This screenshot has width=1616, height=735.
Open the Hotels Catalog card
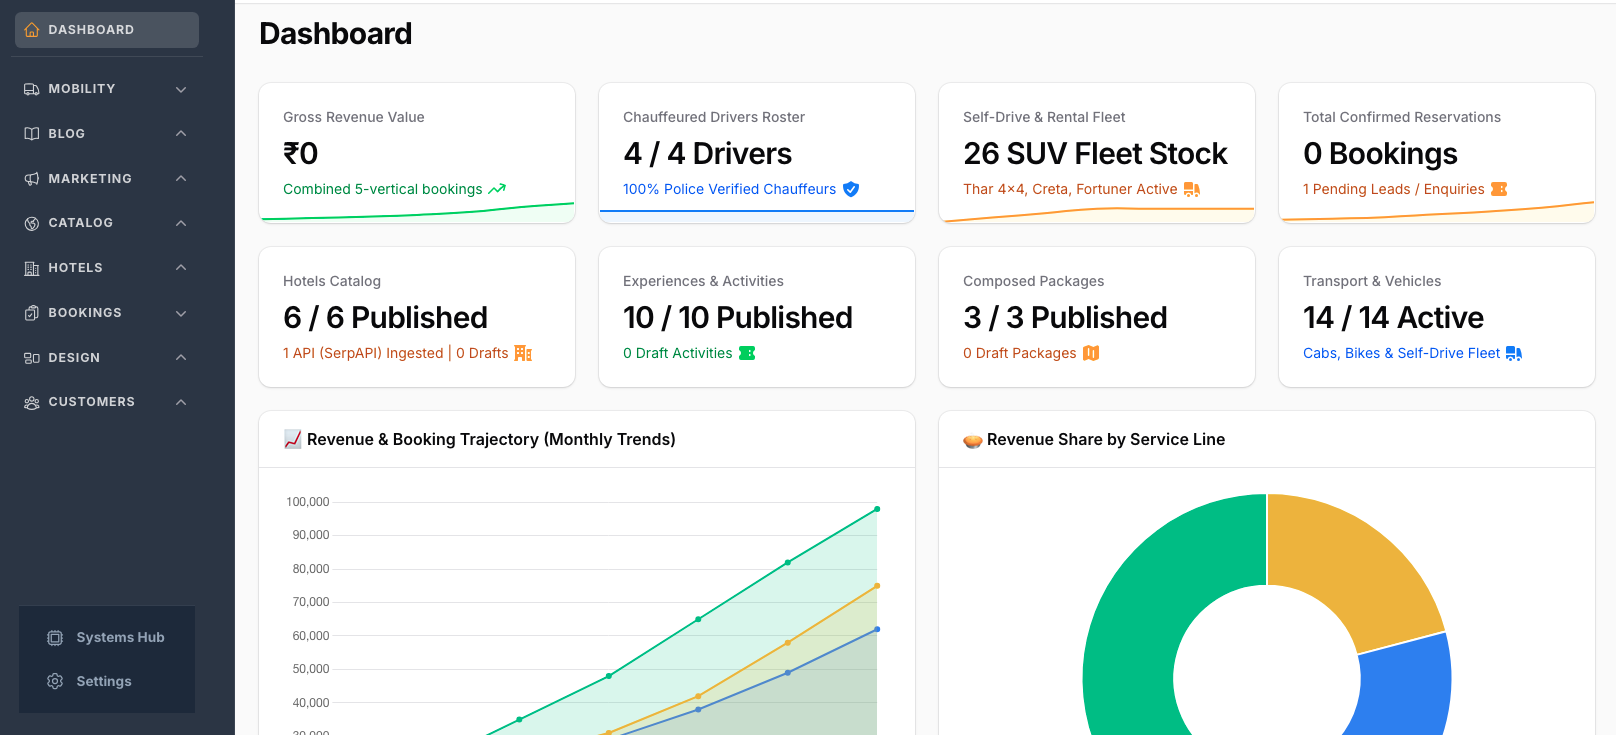tap(417, 317)
